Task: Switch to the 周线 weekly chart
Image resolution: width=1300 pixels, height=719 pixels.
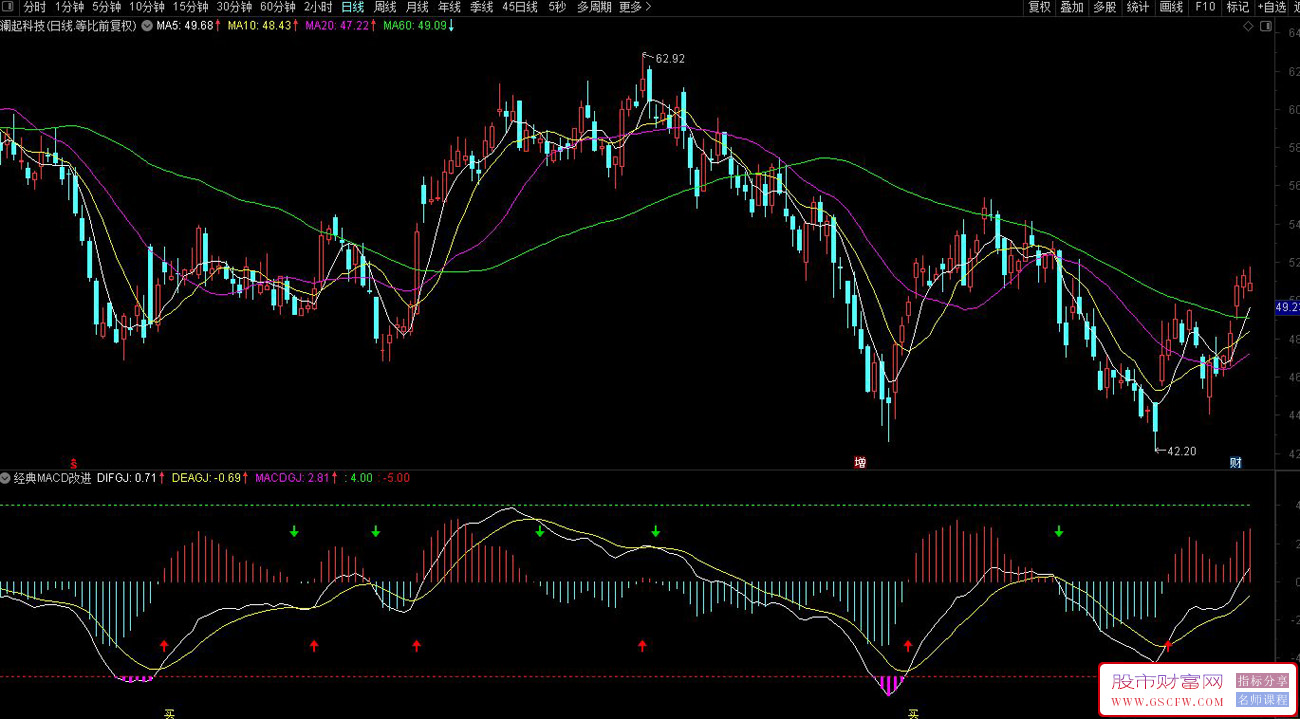Action: pos(385,7)
